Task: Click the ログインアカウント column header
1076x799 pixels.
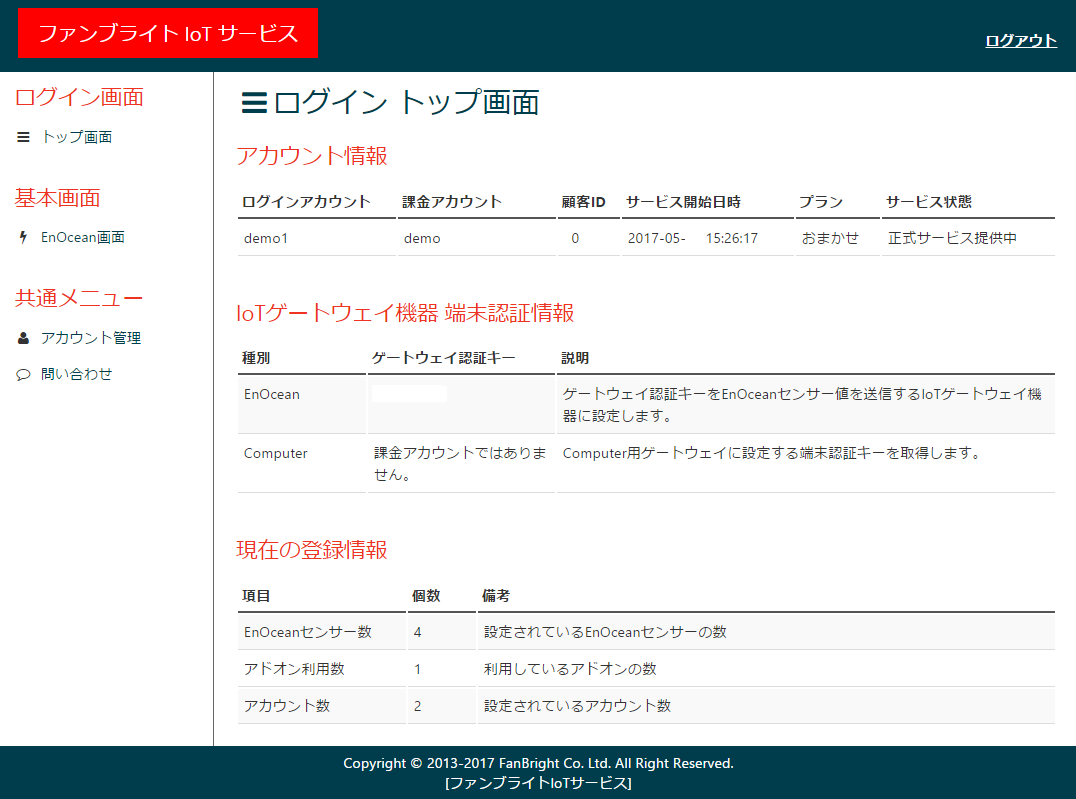Action: (306, 202)
